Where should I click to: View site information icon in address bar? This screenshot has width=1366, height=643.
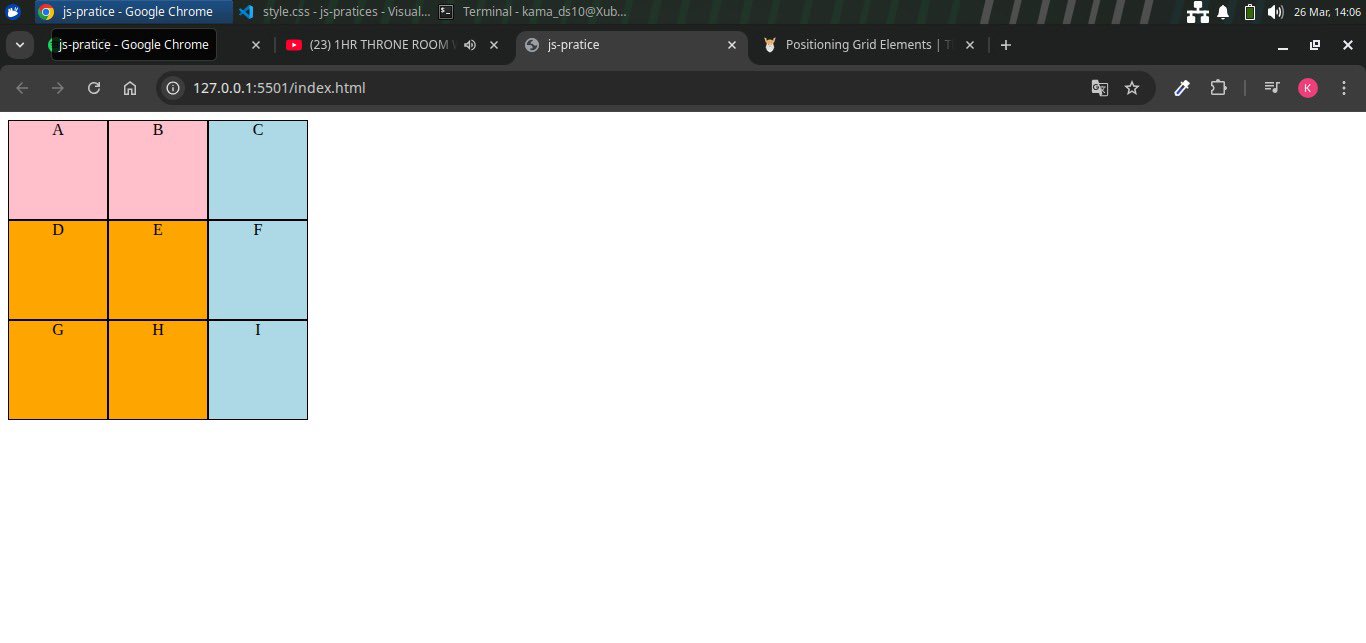[x=173, y=88]
